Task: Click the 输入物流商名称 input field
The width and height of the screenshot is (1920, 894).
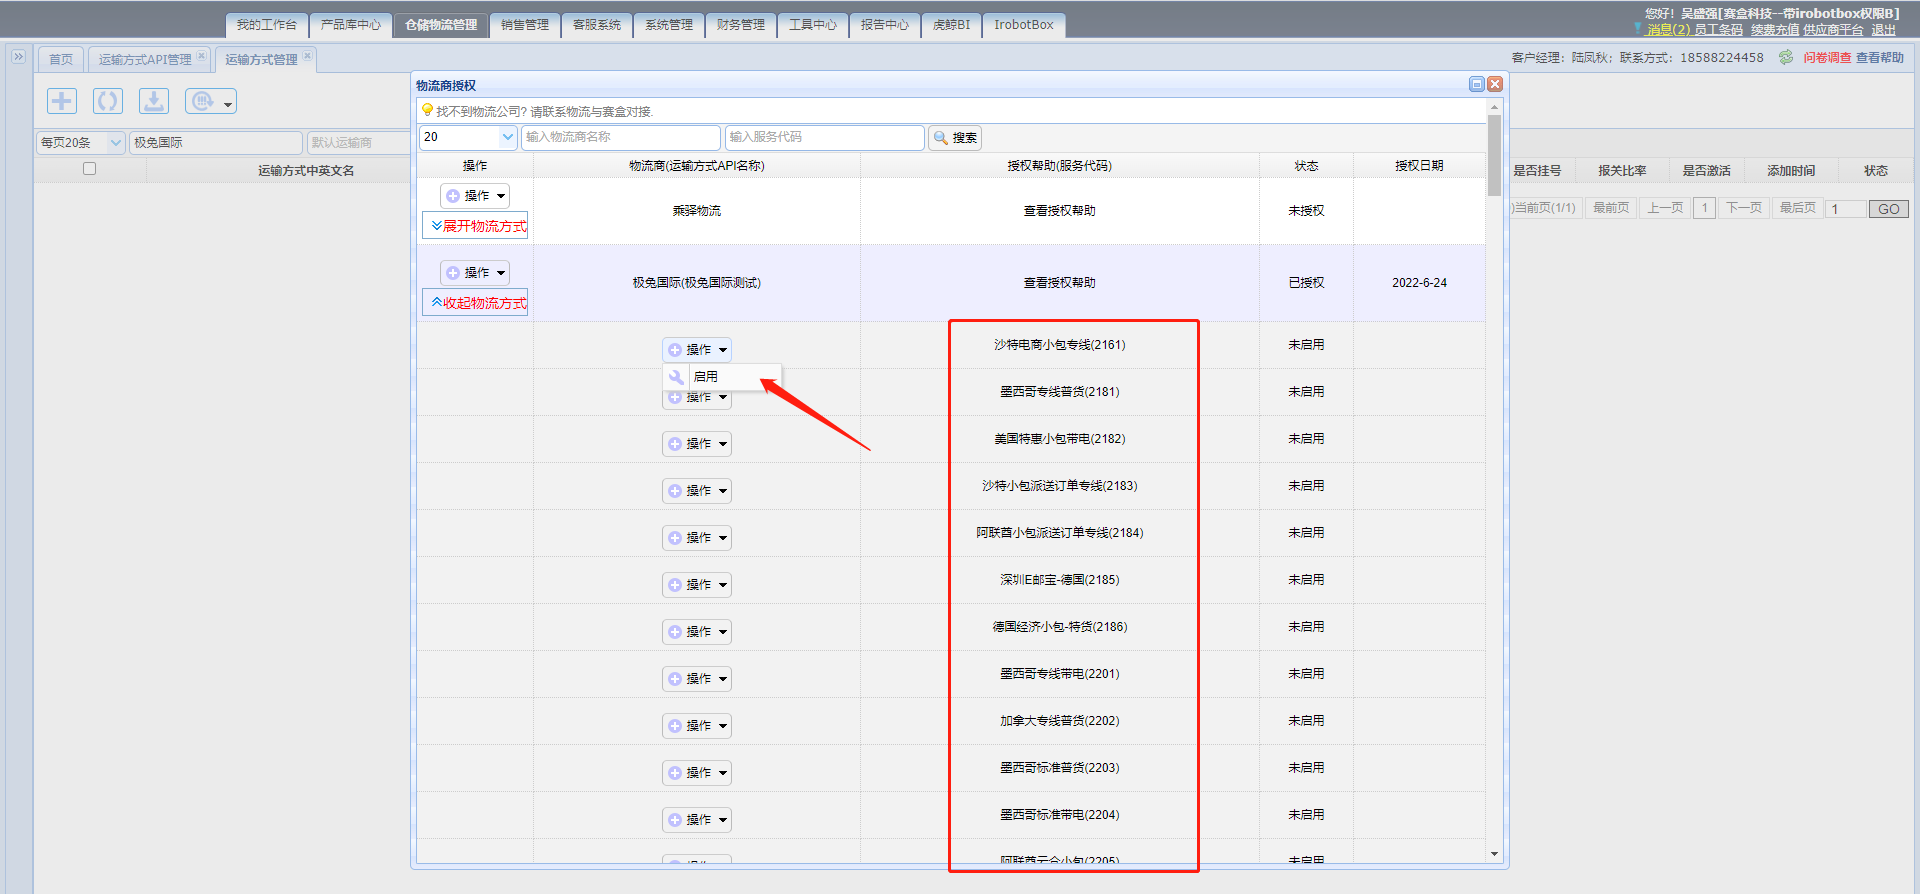Action: click(621, 137)
